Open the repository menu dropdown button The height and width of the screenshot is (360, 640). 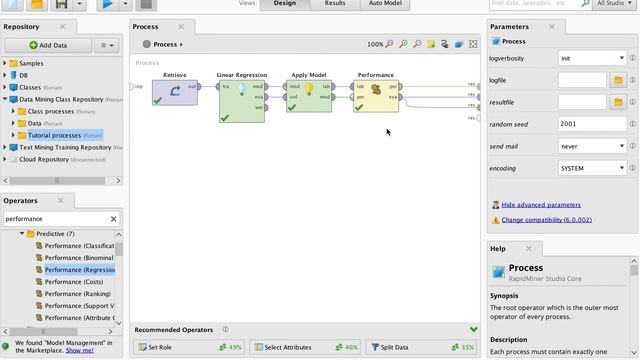107,45
